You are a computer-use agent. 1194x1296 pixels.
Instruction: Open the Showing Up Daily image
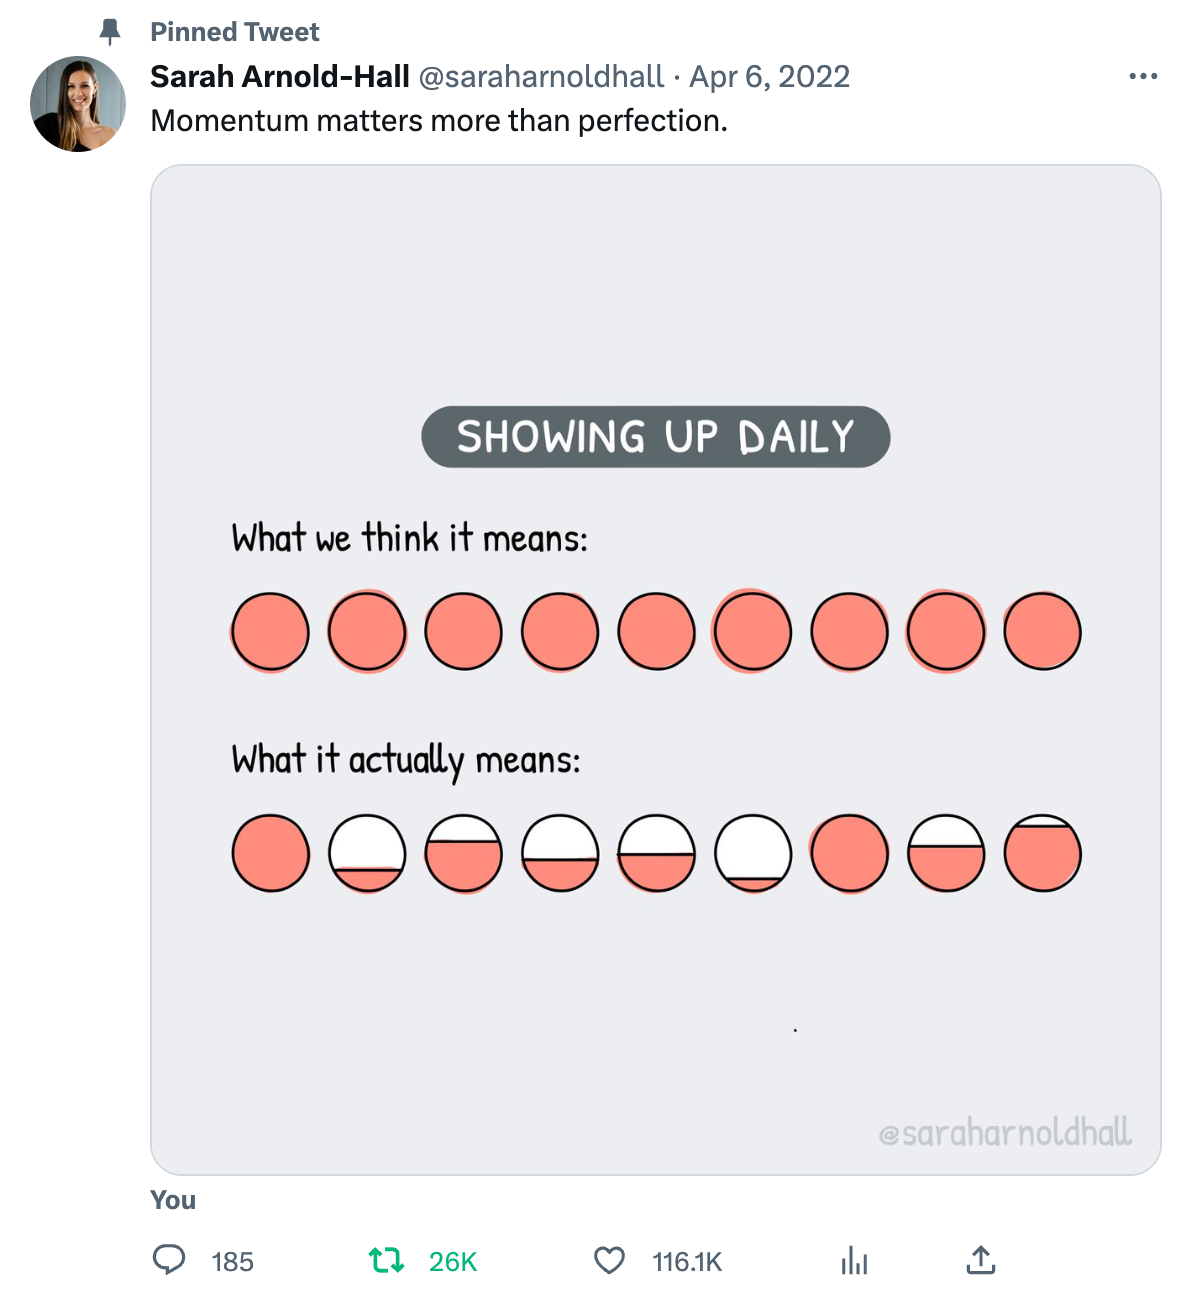pos(656,670)
